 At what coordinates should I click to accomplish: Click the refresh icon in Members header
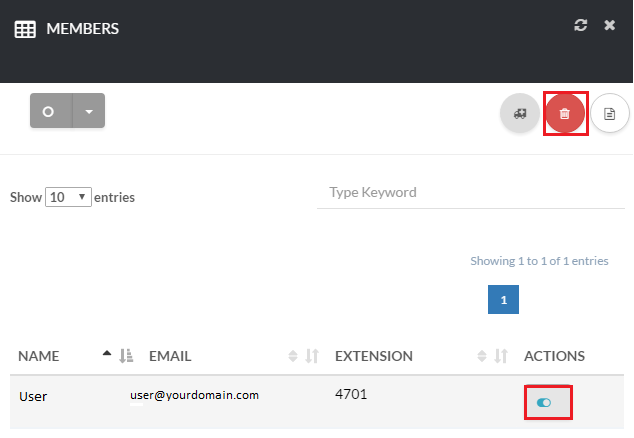[581, 26]
